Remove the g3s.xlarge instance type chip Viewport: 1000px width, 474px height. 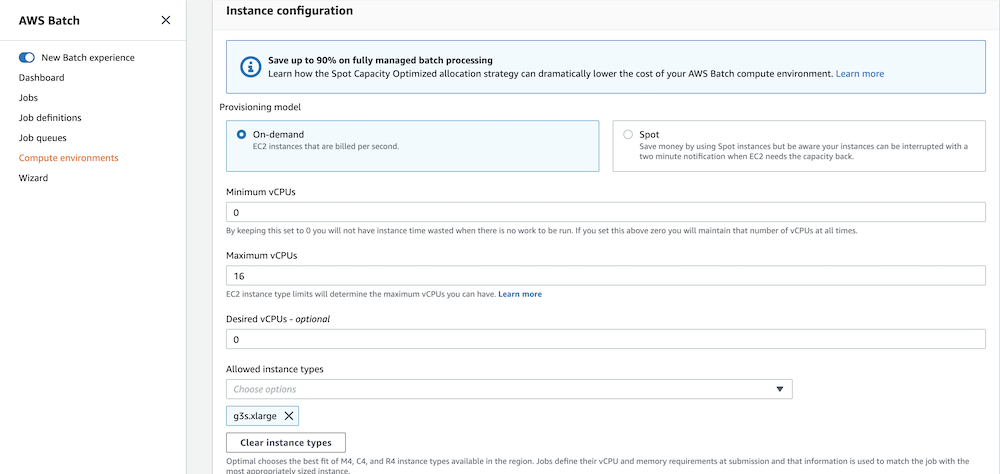[288, 416]
